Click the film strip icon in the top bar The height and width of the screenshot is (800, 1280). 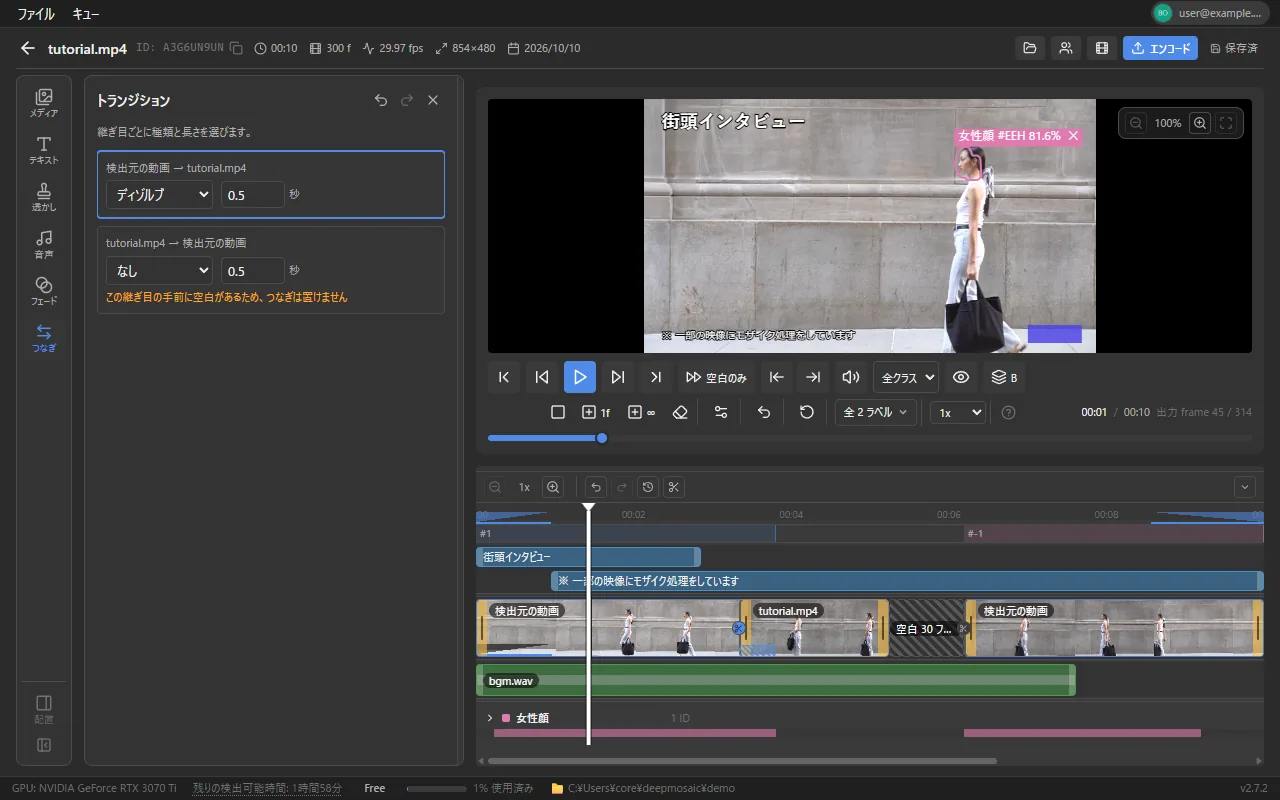[1102, 48]
